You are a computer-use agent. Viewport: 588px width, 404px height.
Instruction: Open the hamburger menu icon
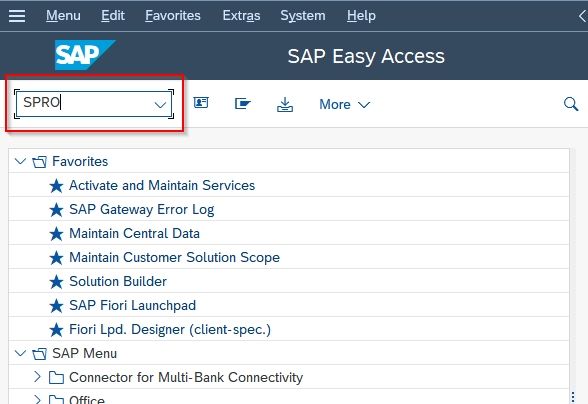pos(17,16)
